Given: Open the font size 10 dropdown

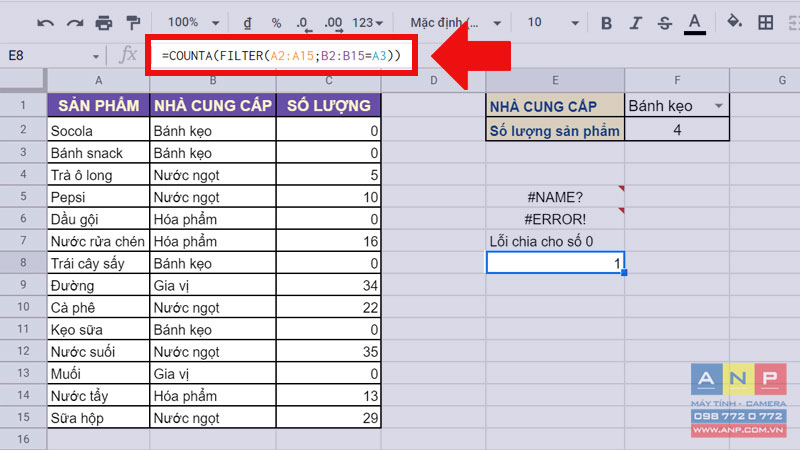Looking at the screenshot, I should pos(553,22).
